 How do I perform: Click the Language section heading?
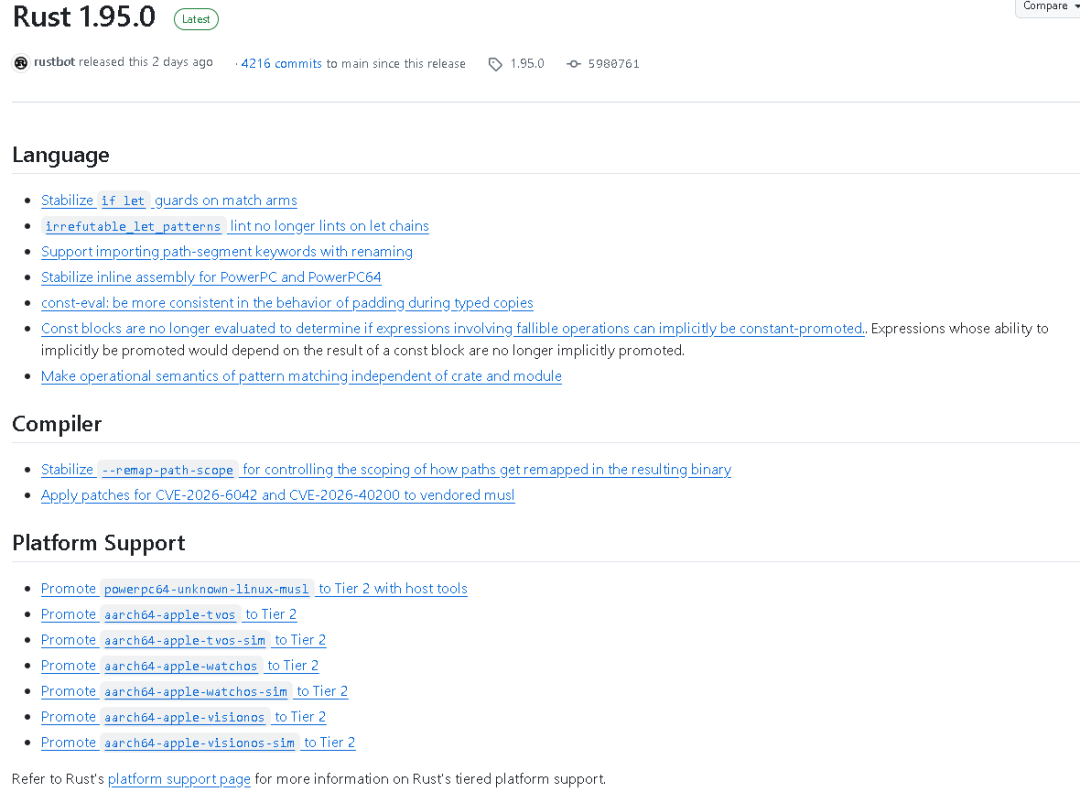pos(61,155)
